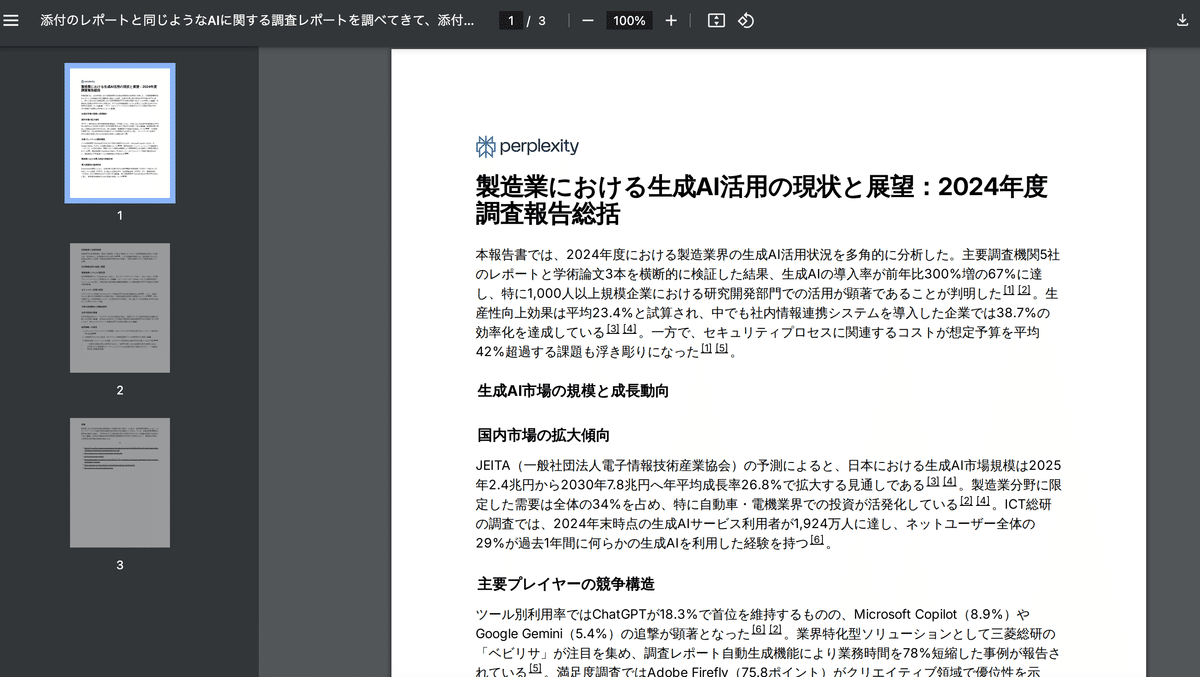Screen dimensions: 1200x677
Task: Download the PDF using the download icon
Action: (1183, 21)
